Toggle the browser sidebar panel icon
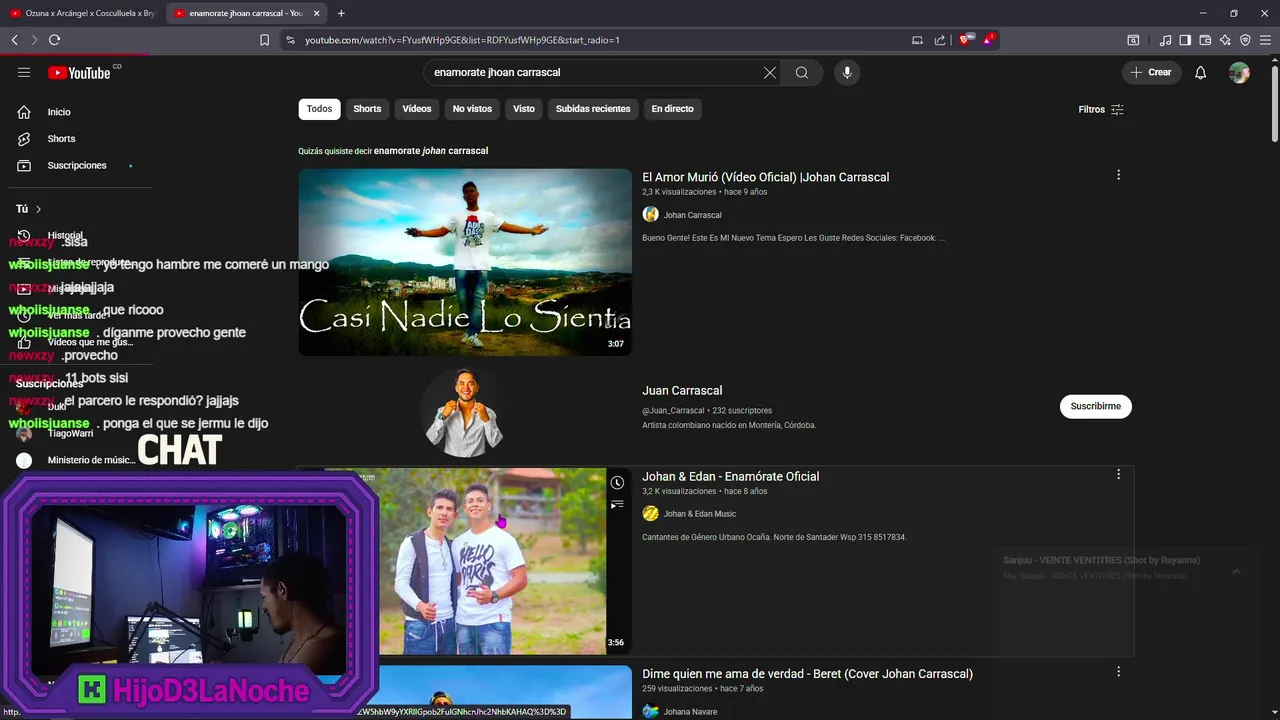1280x720 pixels. click(1185, 40)
